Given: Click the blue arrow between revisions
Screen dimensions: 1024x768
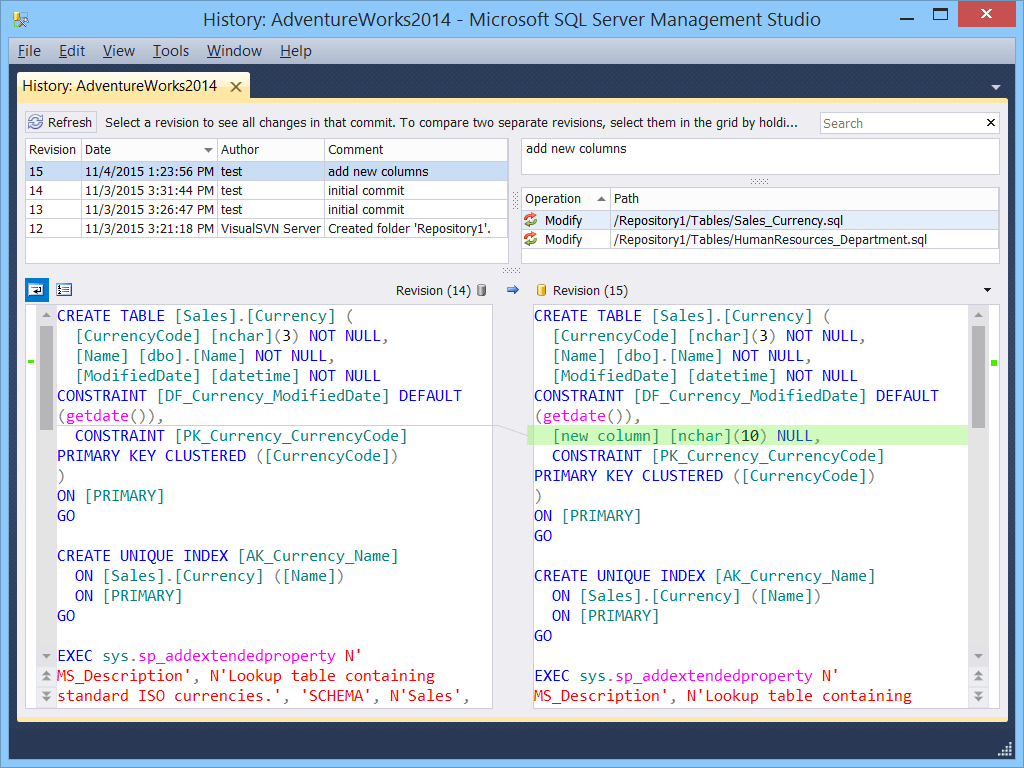Looking at the screenshot, I should tap(513, 290).
